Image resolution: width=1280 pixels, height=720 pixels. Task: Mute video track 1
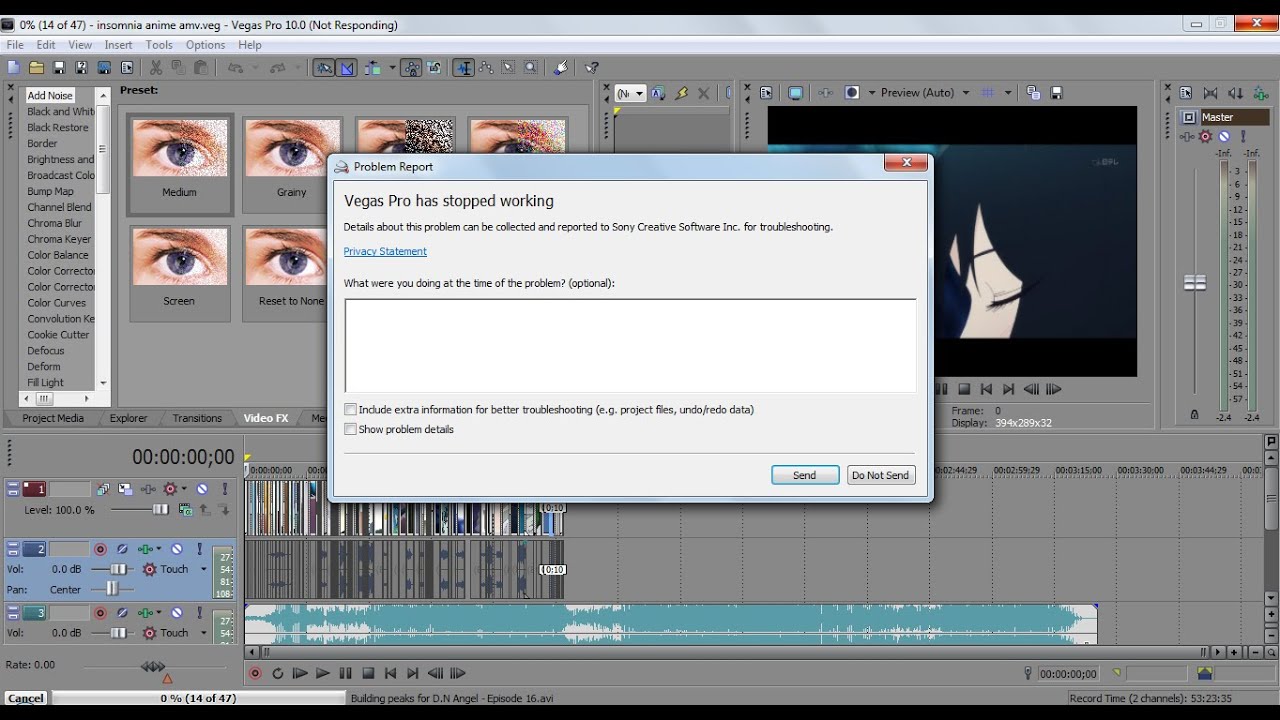202,489
